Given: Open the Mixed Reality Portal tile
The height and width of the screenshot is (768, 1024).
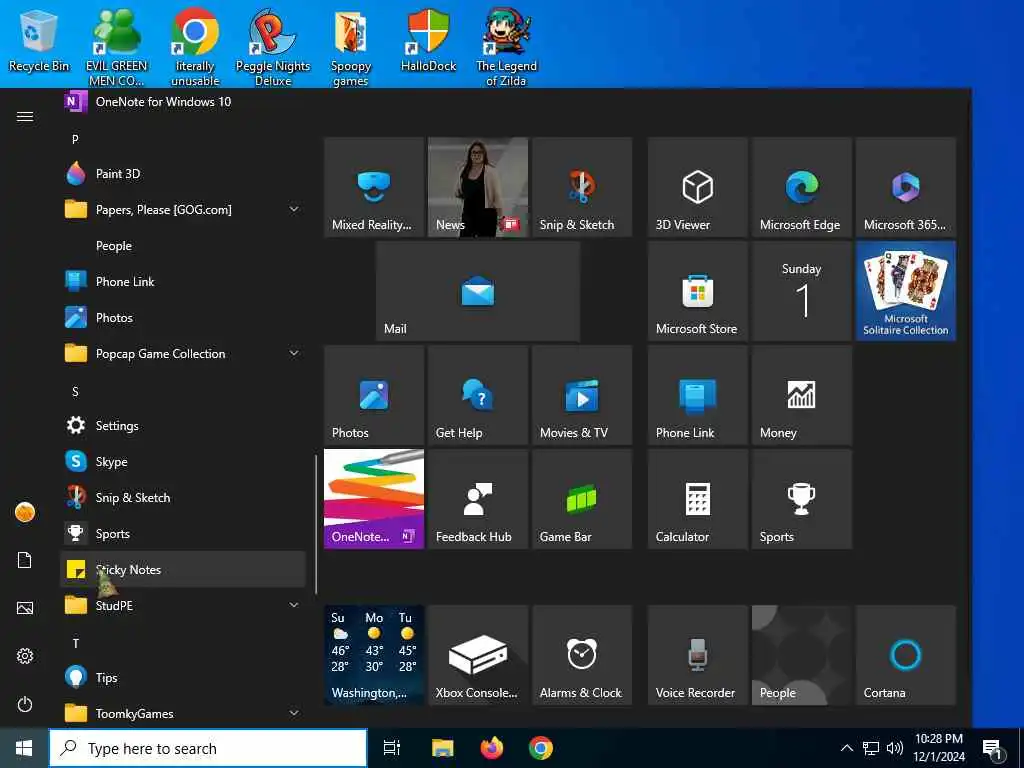Looking at the screenshot, I should click(x=374, y=187).
